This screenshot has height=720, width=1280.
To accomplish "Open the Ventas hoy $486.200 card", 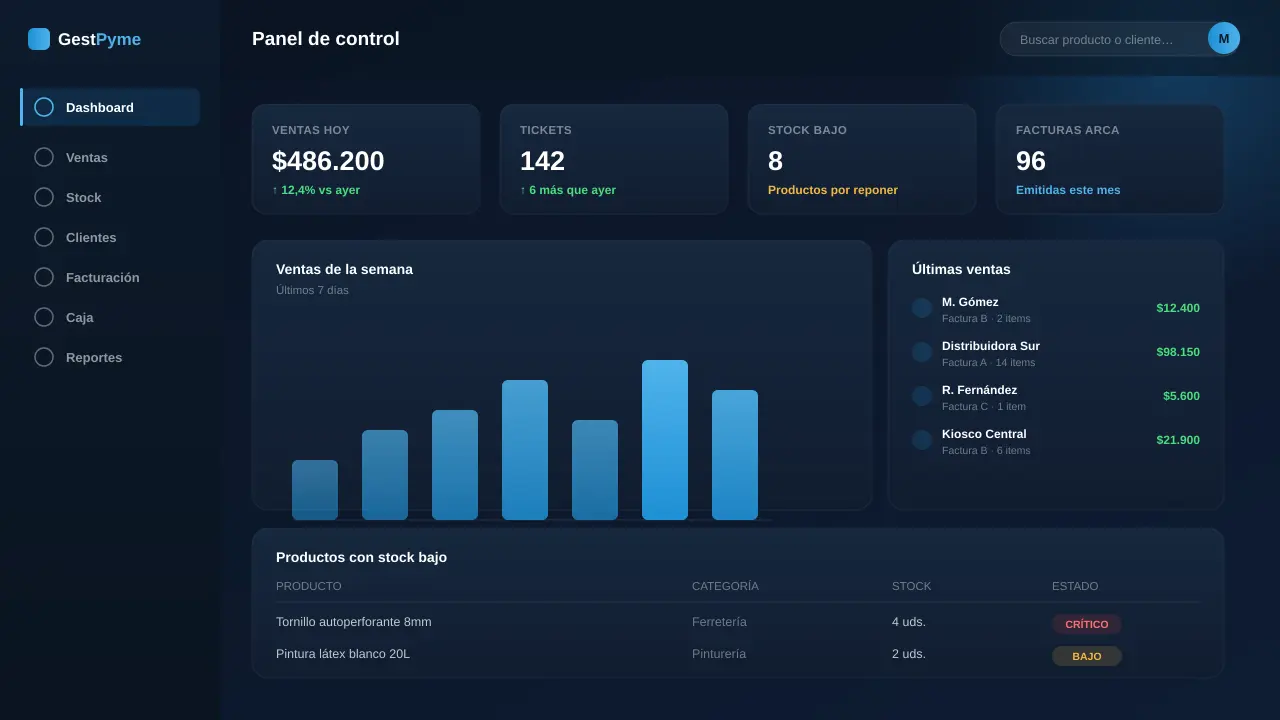I will pos(366,159).
